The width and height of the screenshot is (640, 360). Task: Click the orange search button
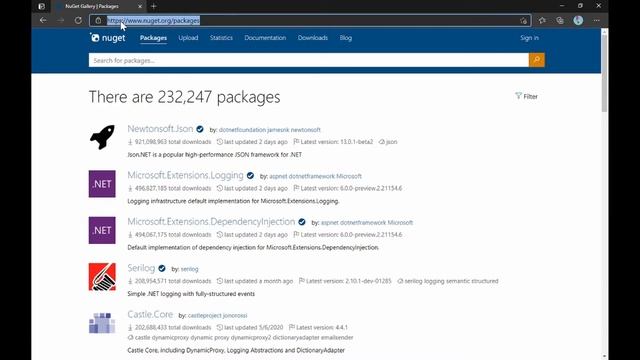(x=537, y=60)
